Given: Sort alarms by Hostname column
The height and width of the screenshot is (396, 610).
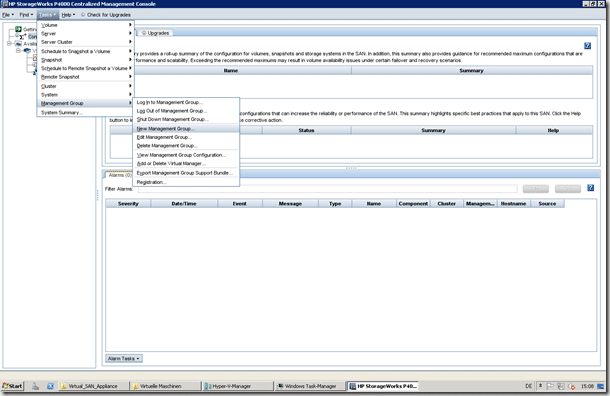Looking at the screenshot, I should pyautogui.click(x=514, y=203).
